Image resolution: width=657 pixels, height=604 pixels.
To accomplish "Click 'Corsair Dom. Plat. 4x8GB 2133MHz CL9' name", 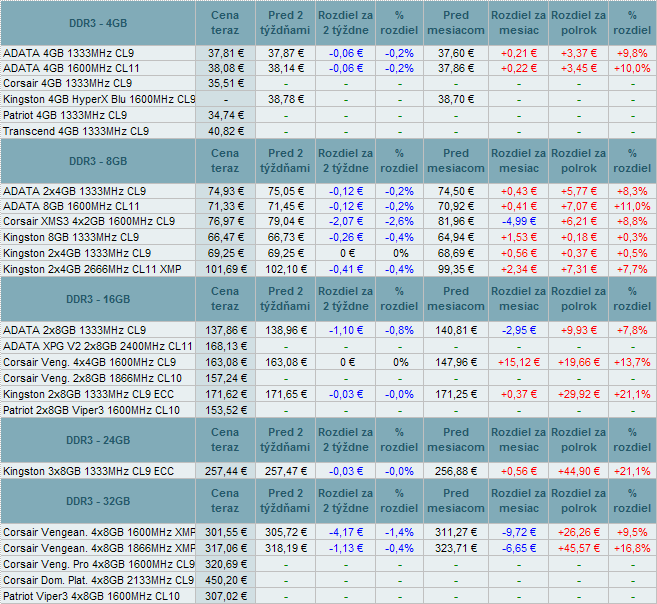I will coord(98,580).
